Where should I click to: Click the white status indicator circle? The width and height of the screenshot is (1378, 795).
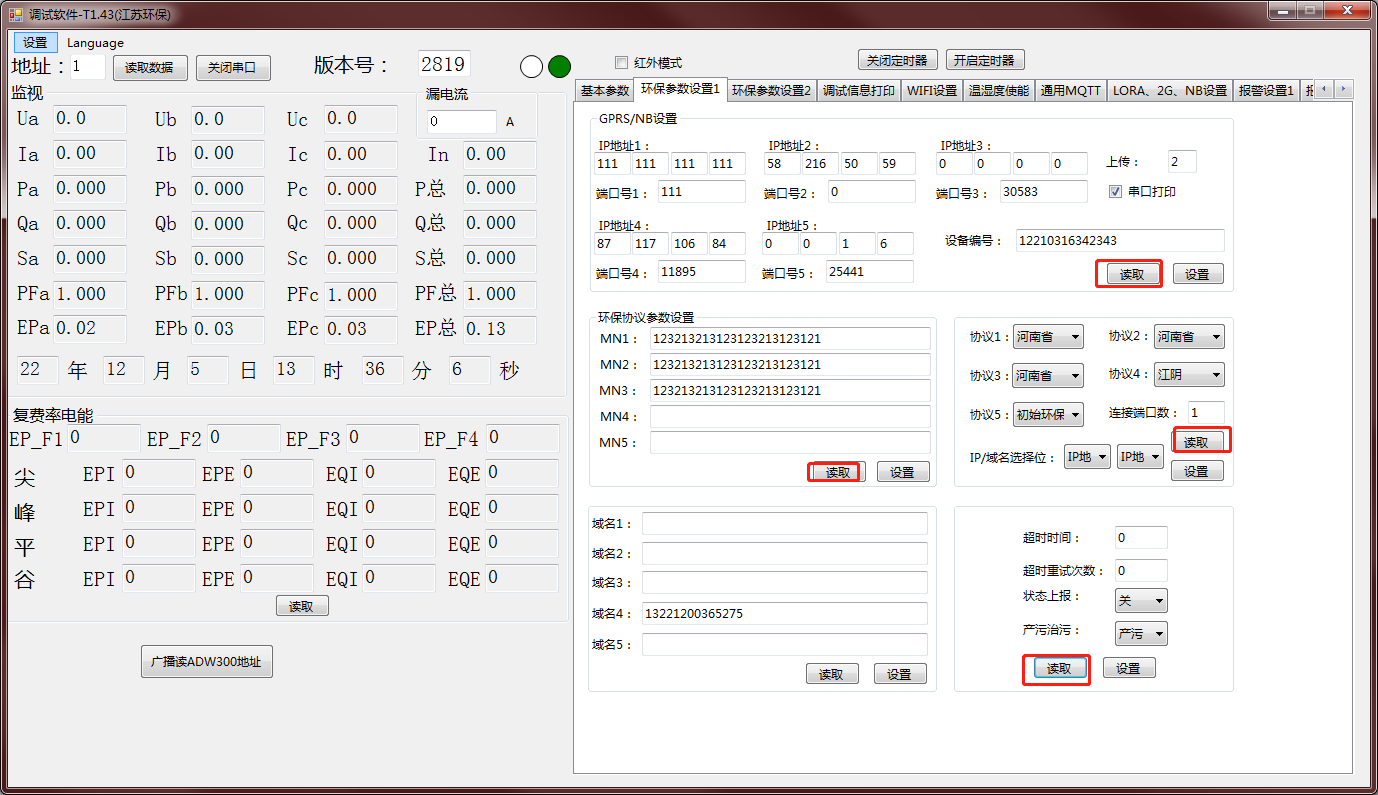532,67
